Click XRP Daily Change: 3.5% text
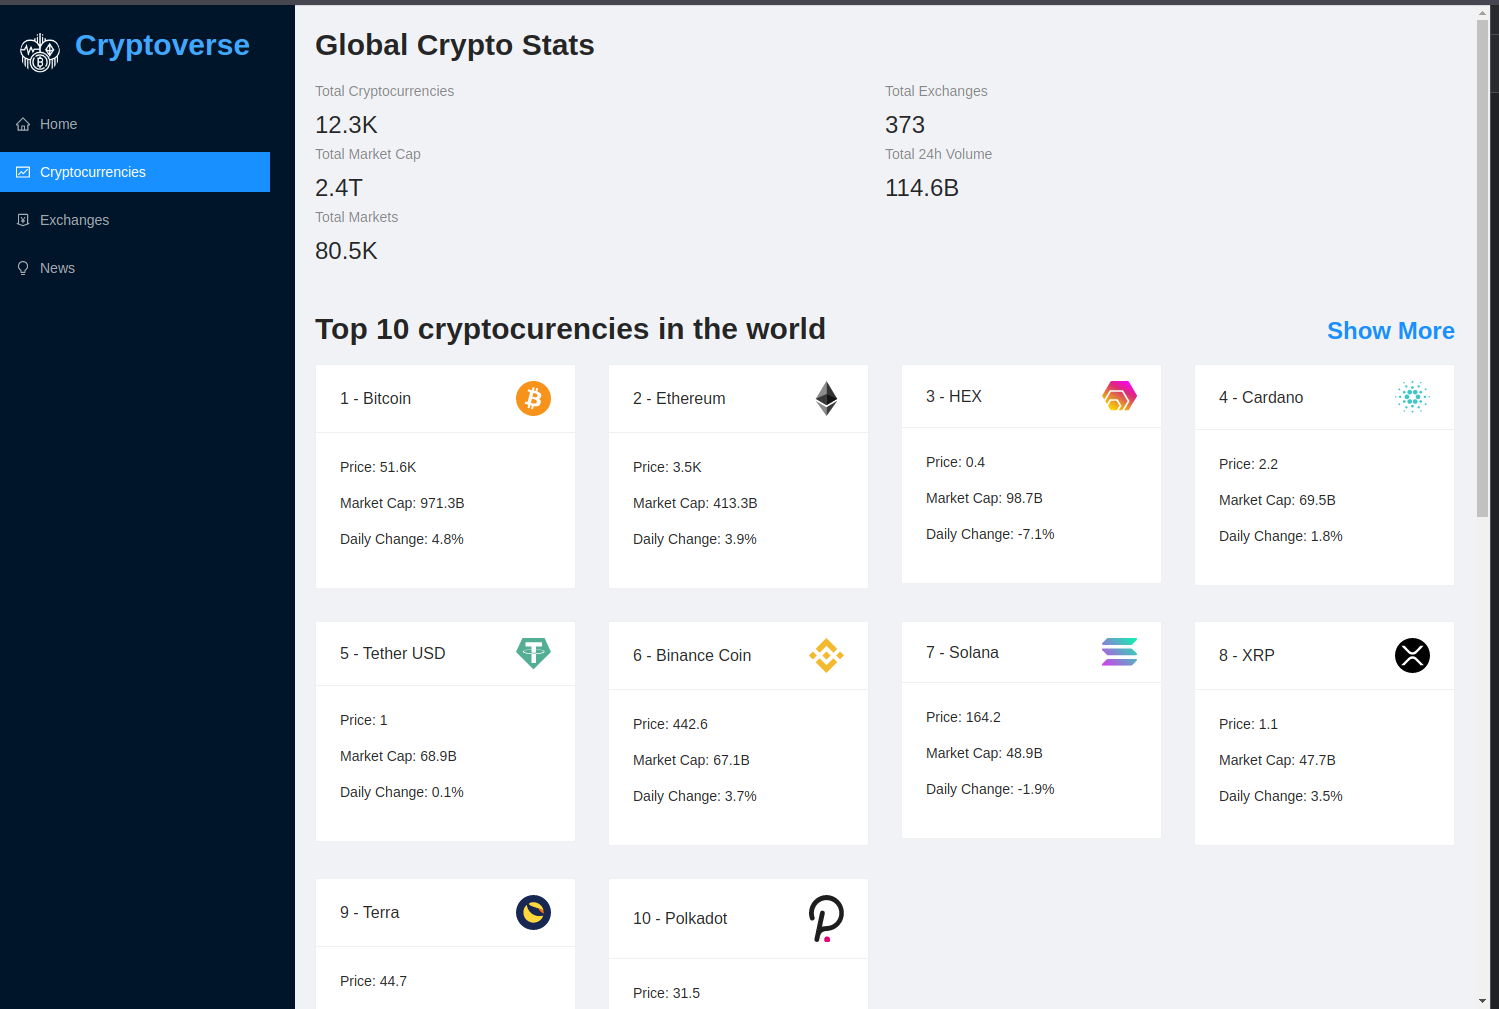 pos(1281,796)
